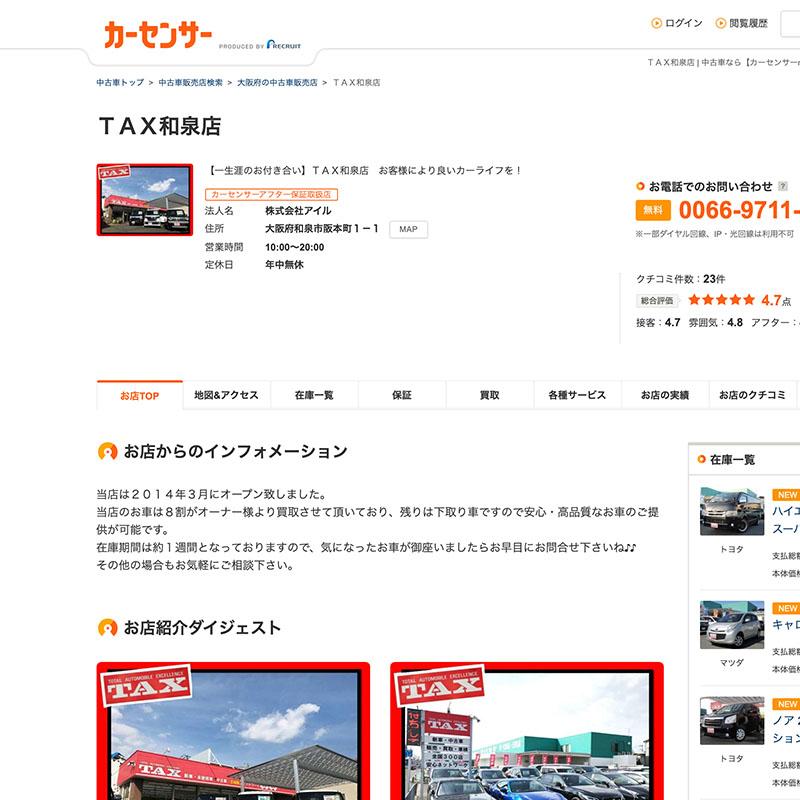Click the 在庫一覧 sidebar heading
Screen dimensions: 800x800
732,460
